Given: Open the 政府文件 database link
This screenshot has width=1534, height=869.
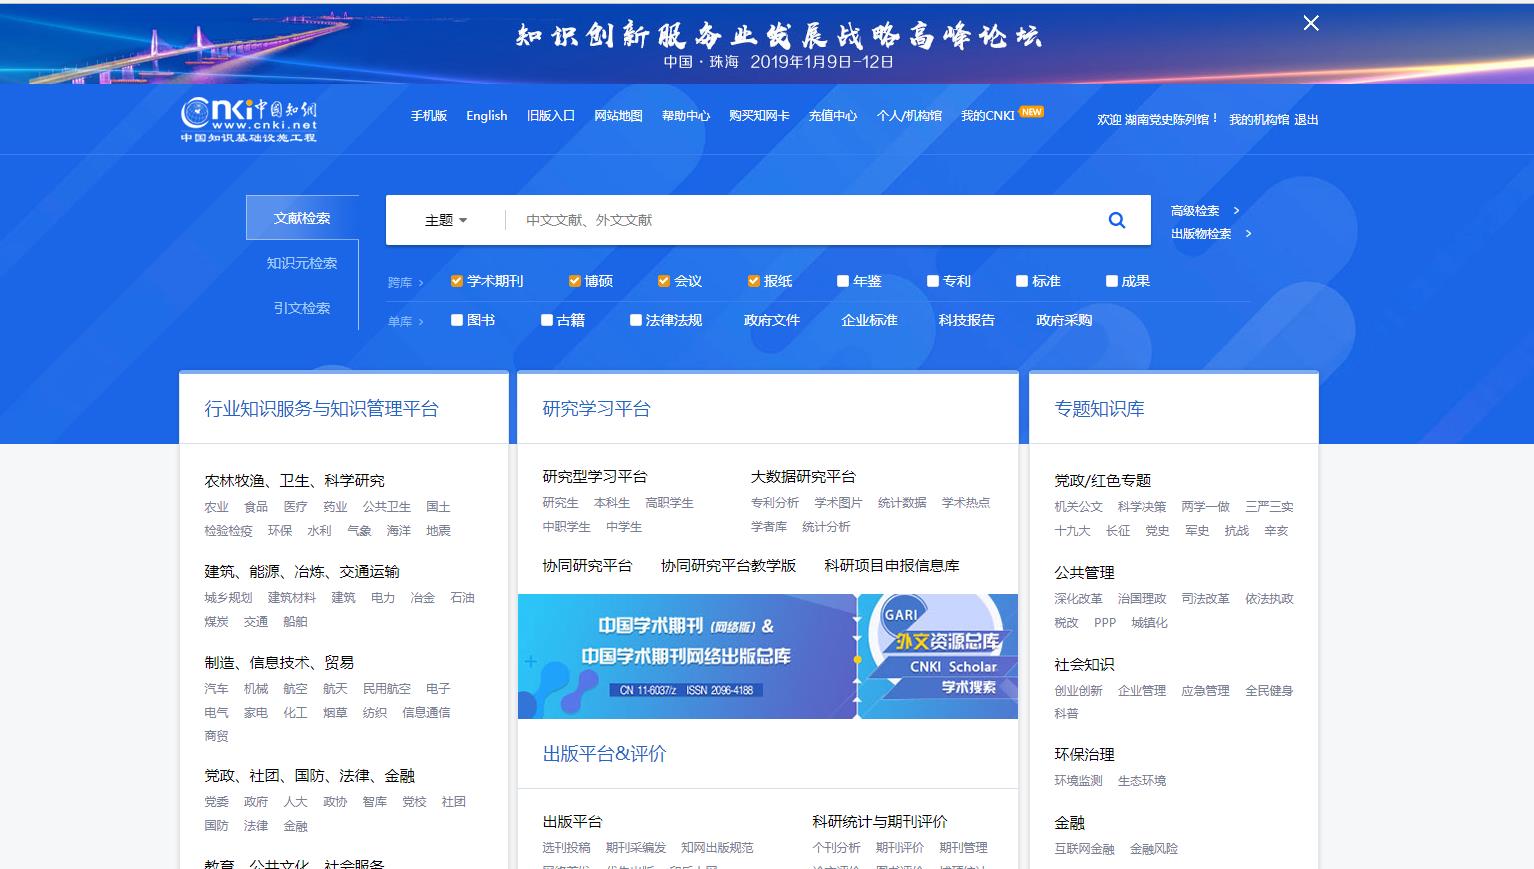Looking at the screenshot, I should (772, 320).
